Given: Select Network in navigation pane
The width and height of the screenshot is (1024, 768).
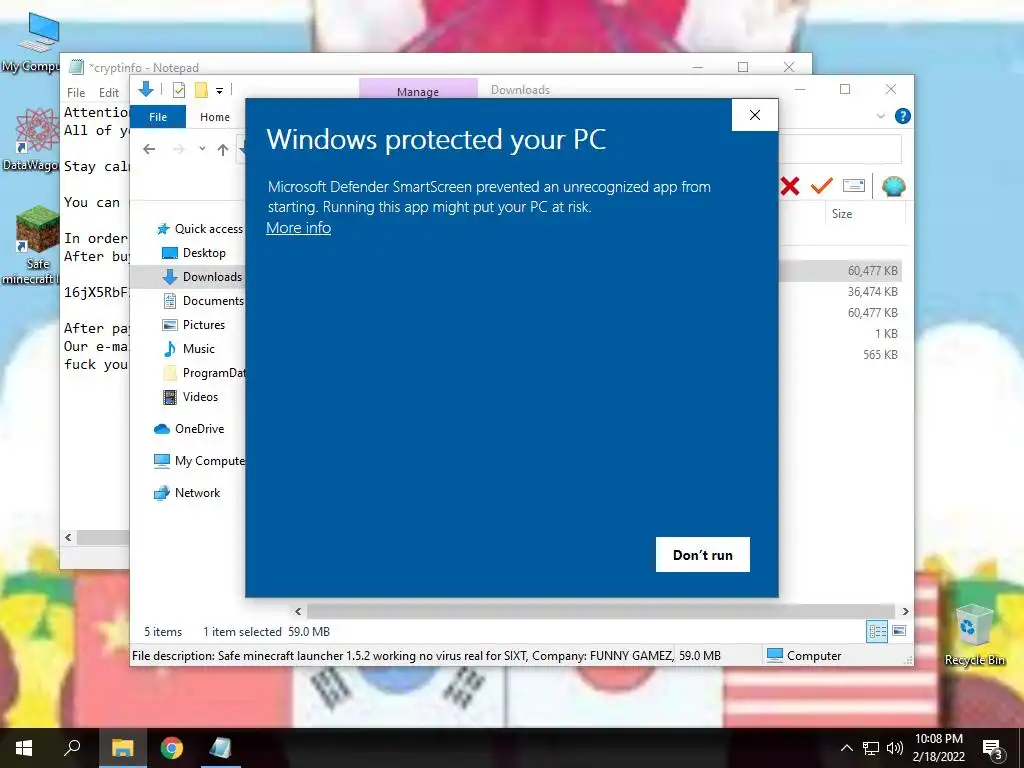Looking at the screenshot, I should coord(187,493).
